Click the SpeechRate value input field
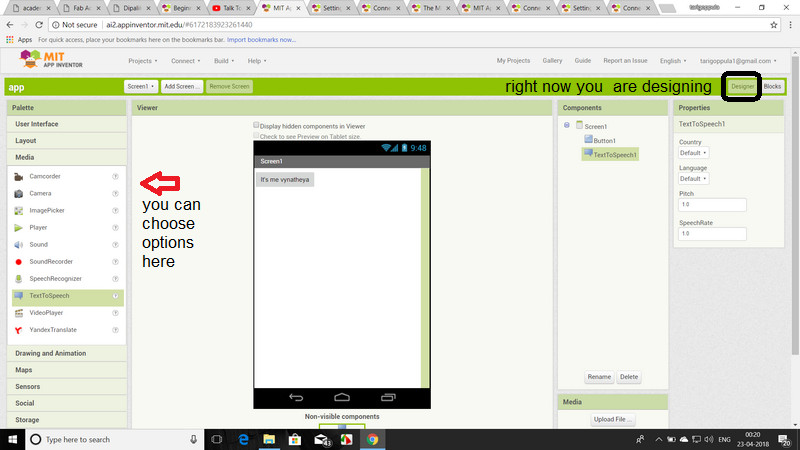Viewport: 800px width, 450px height. [712, 234]
